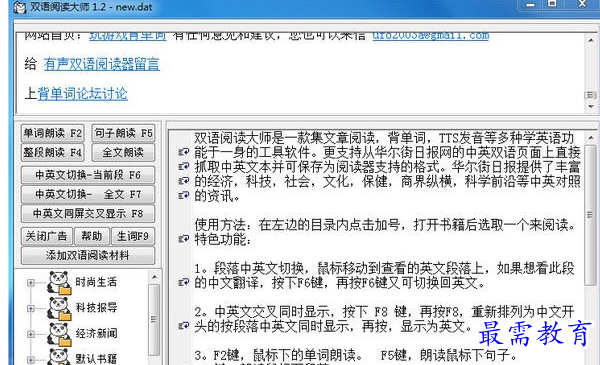600x365 pixels.
Task: Click text line 使用方法：在左边的目录内点击加号
Action: (x=385, y=225)
